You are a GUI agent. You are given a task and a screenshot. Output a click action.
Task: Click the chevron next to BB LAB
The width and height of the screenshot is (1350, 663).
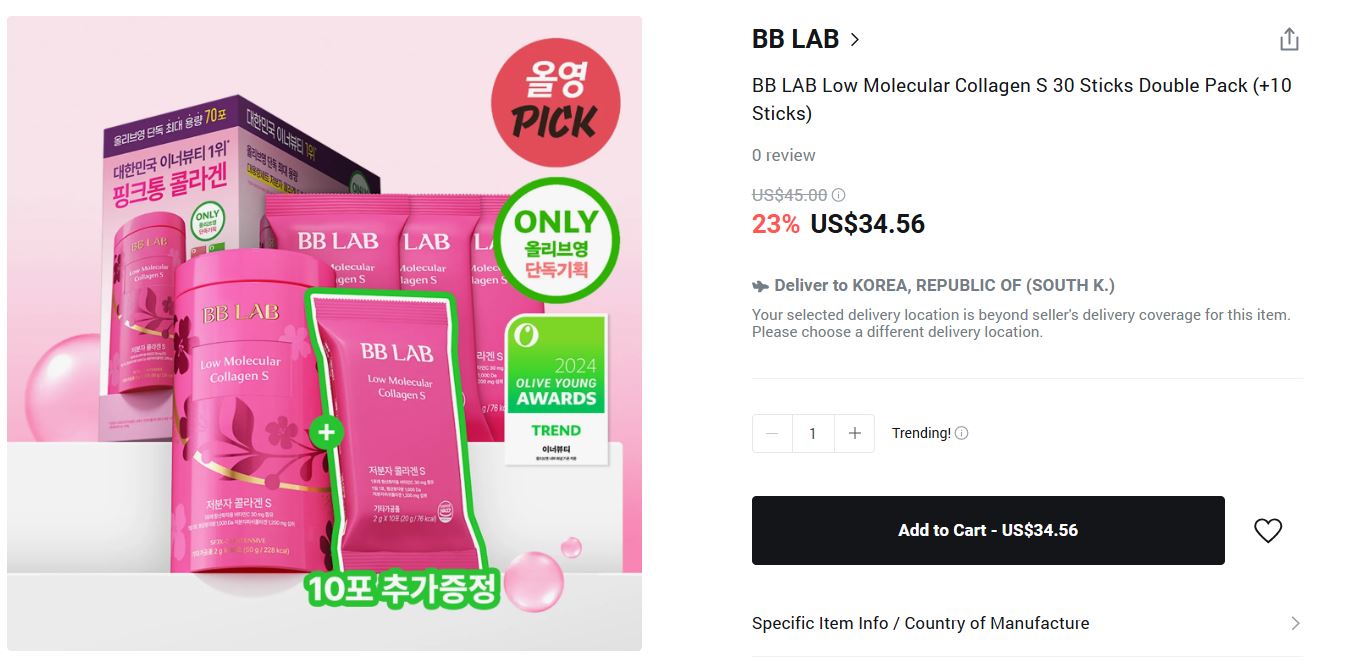point(855,39)
